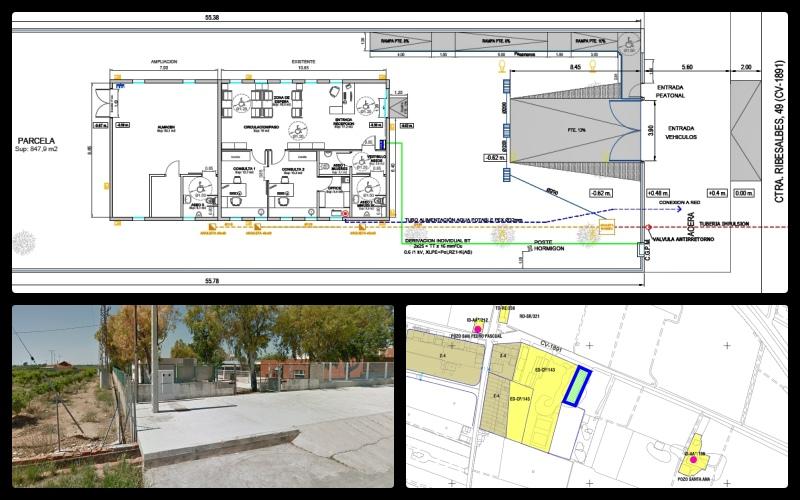800x500 pixels.
Task: Select the yellow box on the red dashed pipe line
Action: point(606,228)
